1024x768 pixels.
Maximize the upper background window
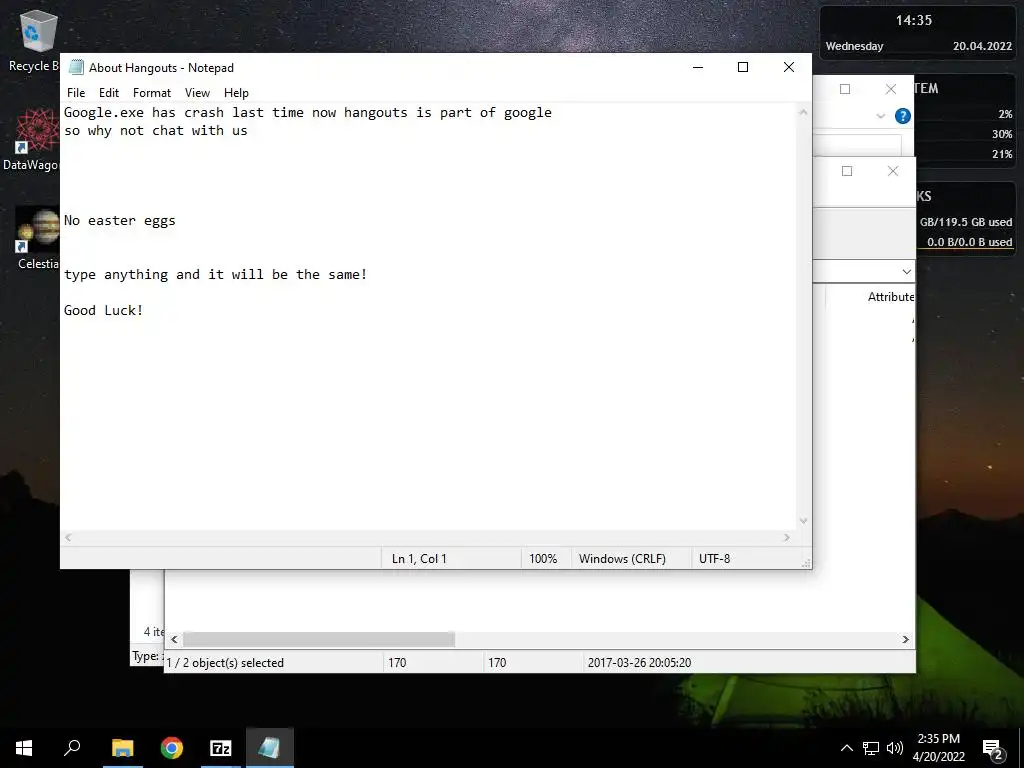pyautogui.click(x=844, y=89)
